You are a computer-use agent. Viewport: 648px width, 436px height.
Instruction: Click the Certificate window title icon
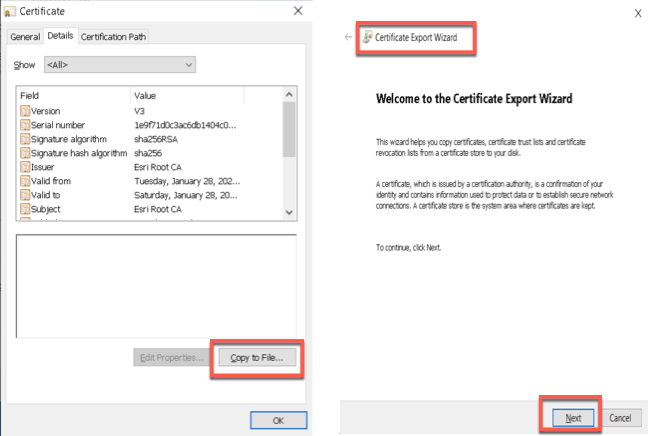click(8, 12)
